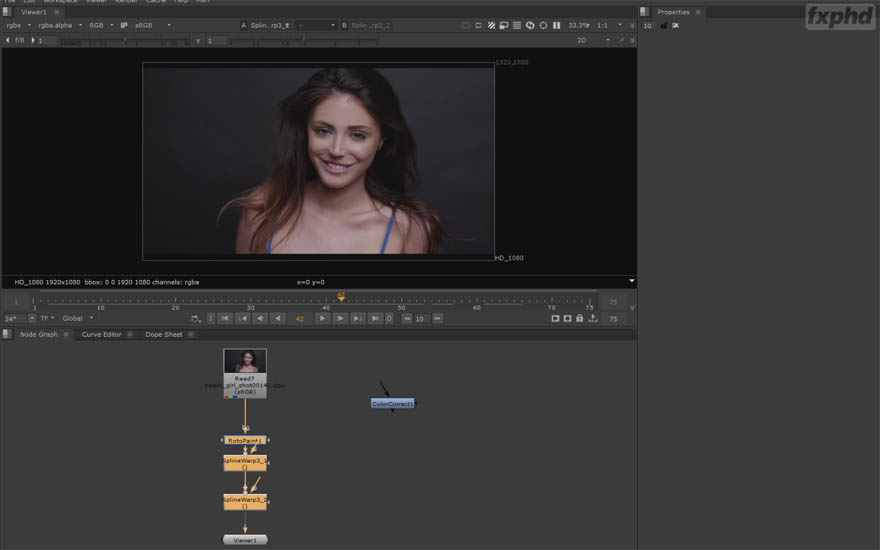Screen dimensions: 880x550
Task: Open the sRGB viewer process dropdown
Action: (x=153, y=25)
